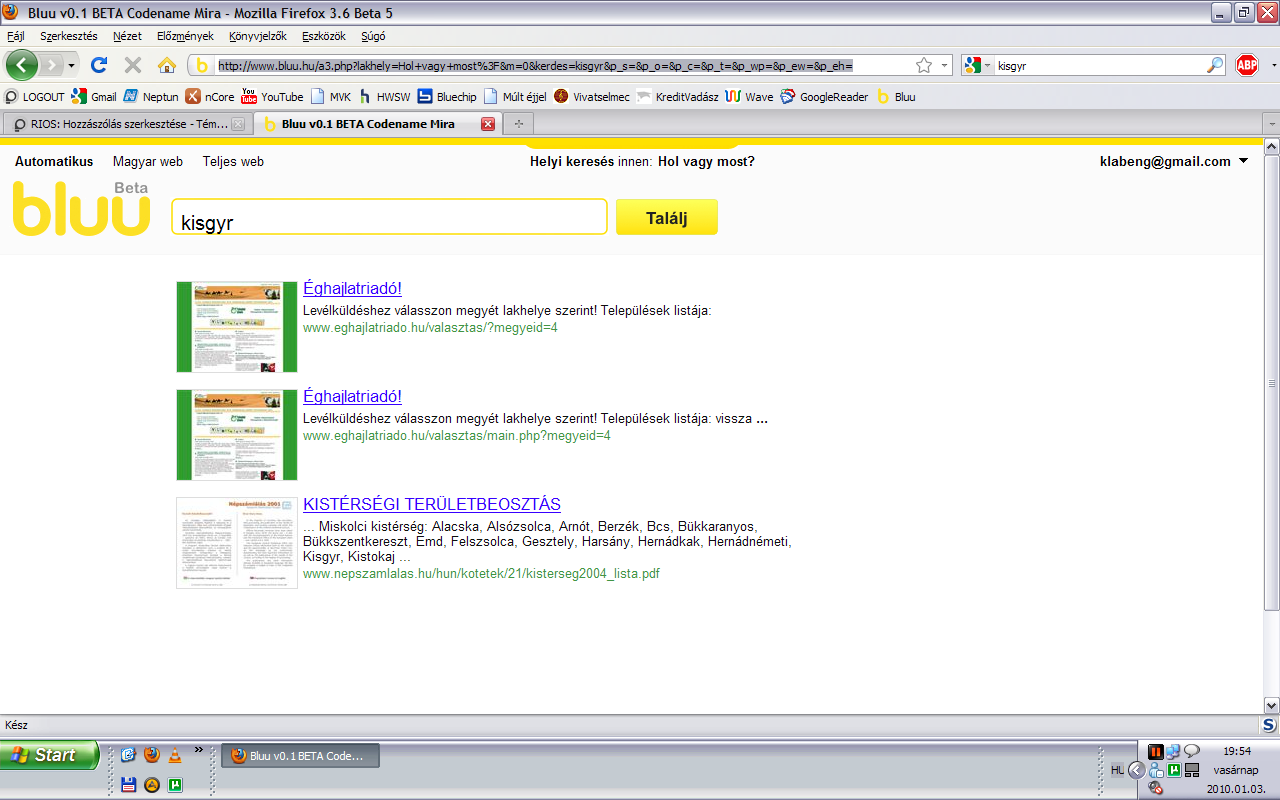1280x800 pixels.
Task: Expand the quick launch overflow chevron
Action: pyautogui.click(x=198, y=750)
